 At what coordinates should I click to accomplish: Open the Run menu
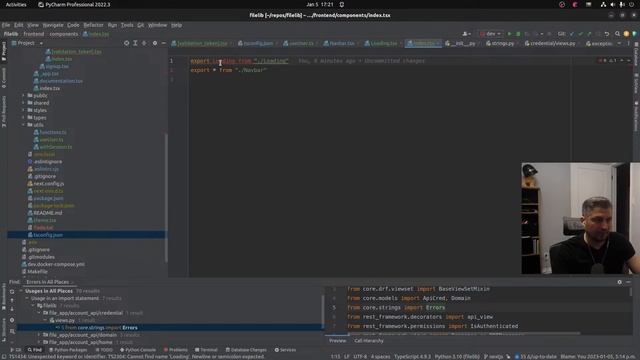[112, 25]
